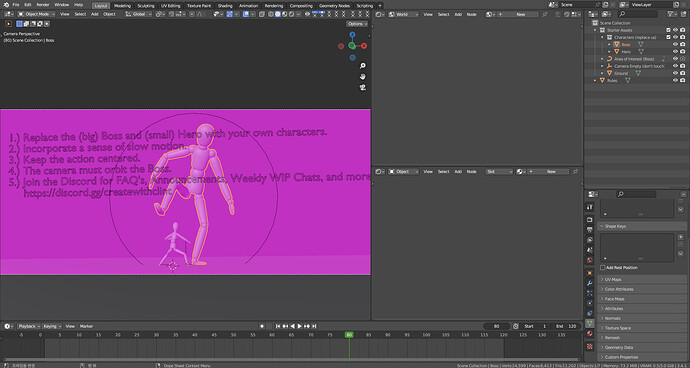Screen dimensions: 690x368
Task: Expand the Geometry Data panel
Action: point(642,347)
